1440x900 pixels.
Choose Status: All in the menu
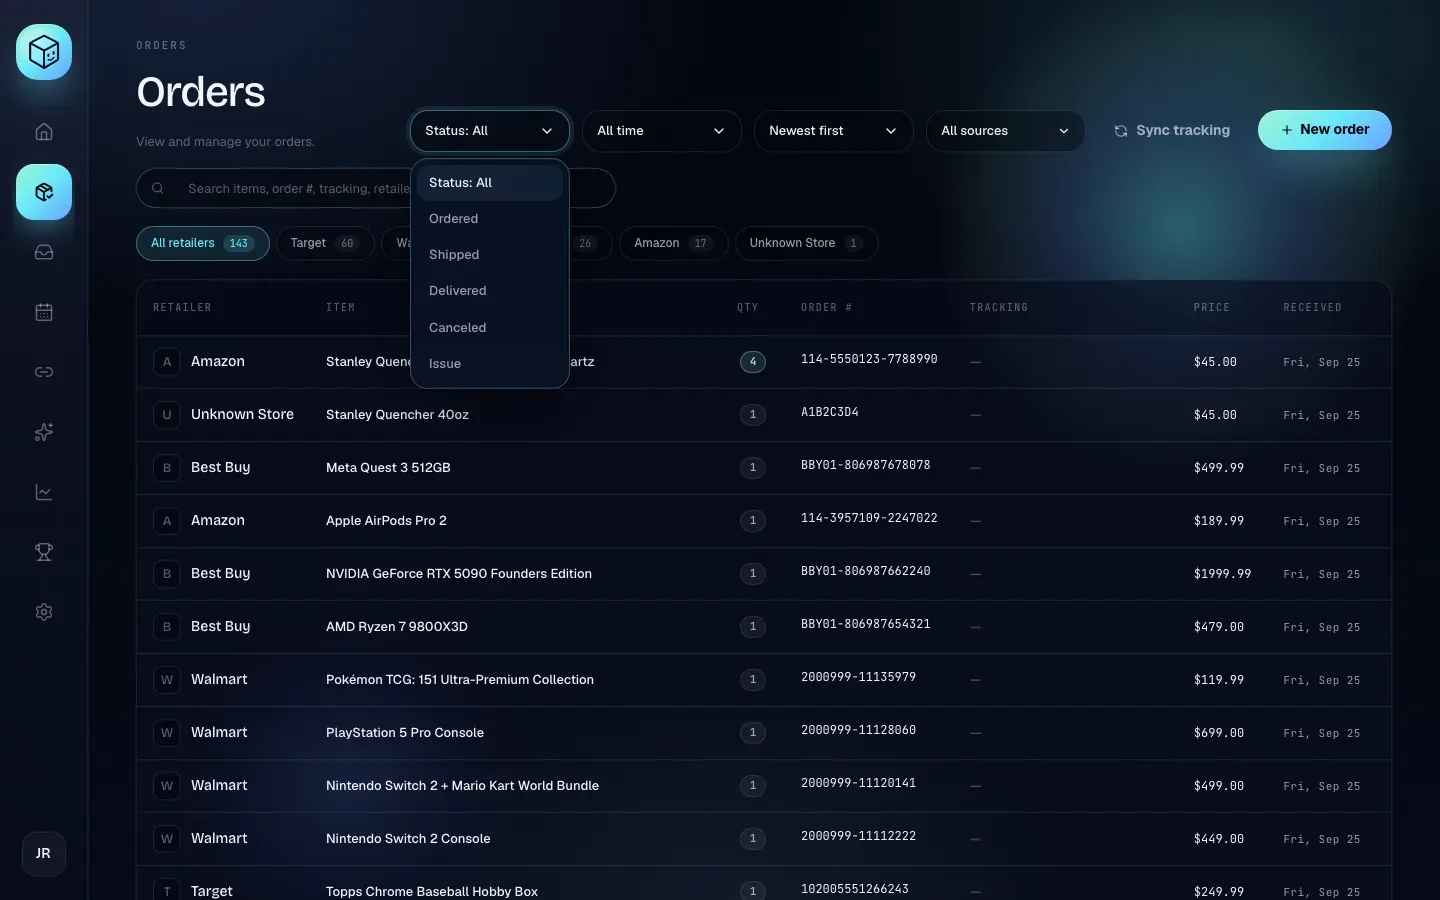pyautogui.click(x=490, y=183)
